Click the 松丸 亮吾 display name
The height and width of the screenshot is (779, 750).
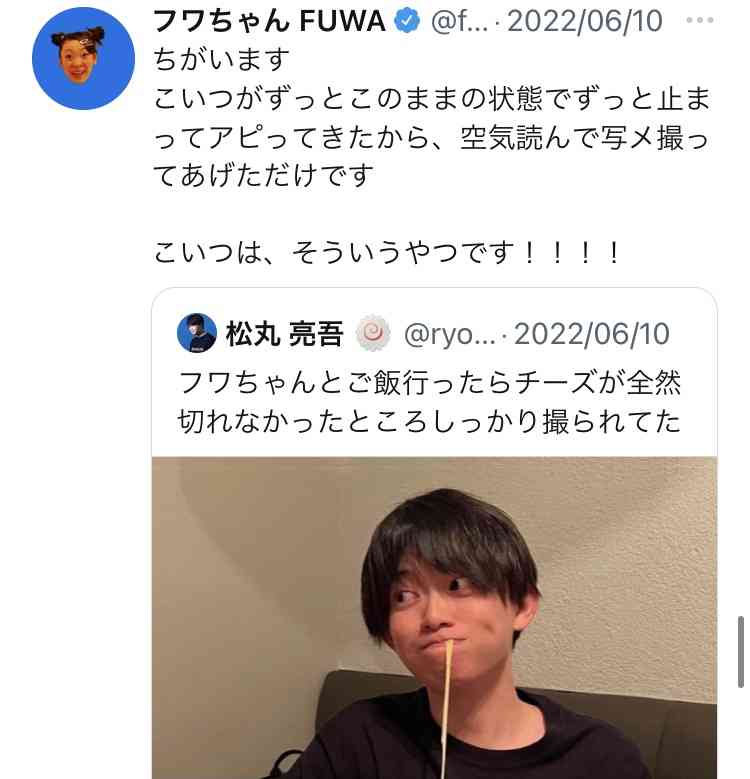284,334
